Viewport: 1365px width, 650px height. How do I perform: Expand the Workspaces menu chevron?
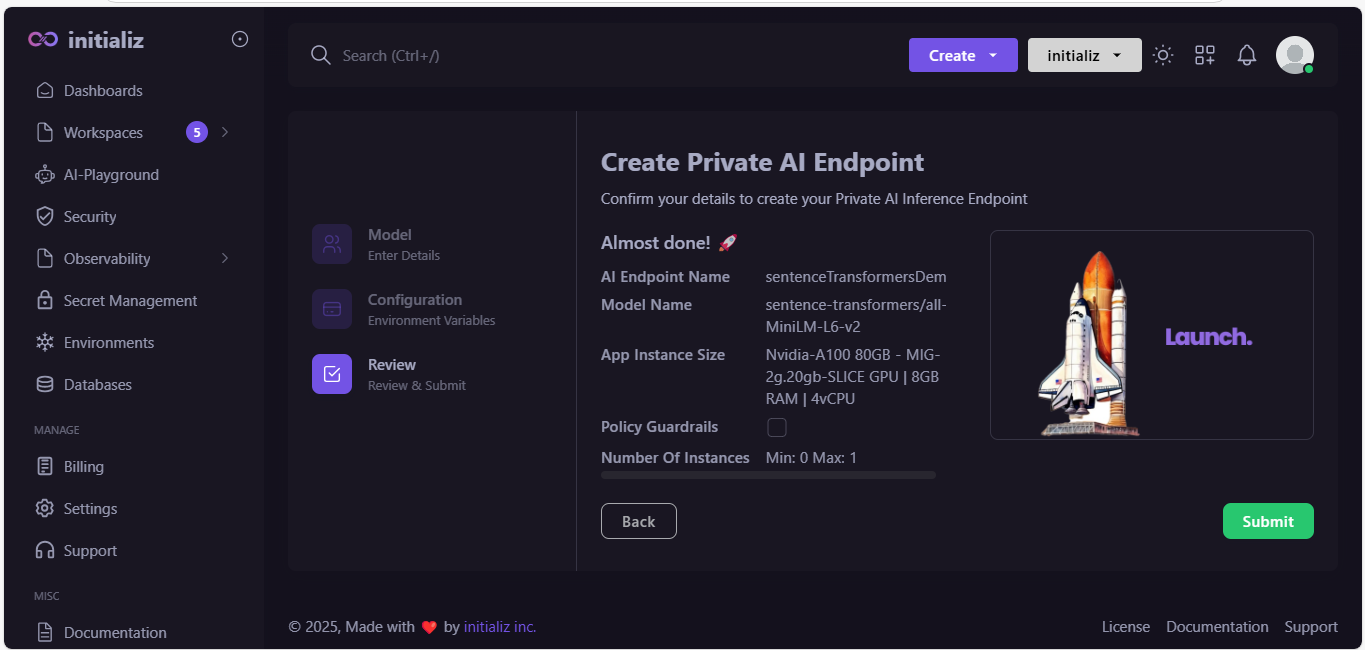(x=225, y=132)
